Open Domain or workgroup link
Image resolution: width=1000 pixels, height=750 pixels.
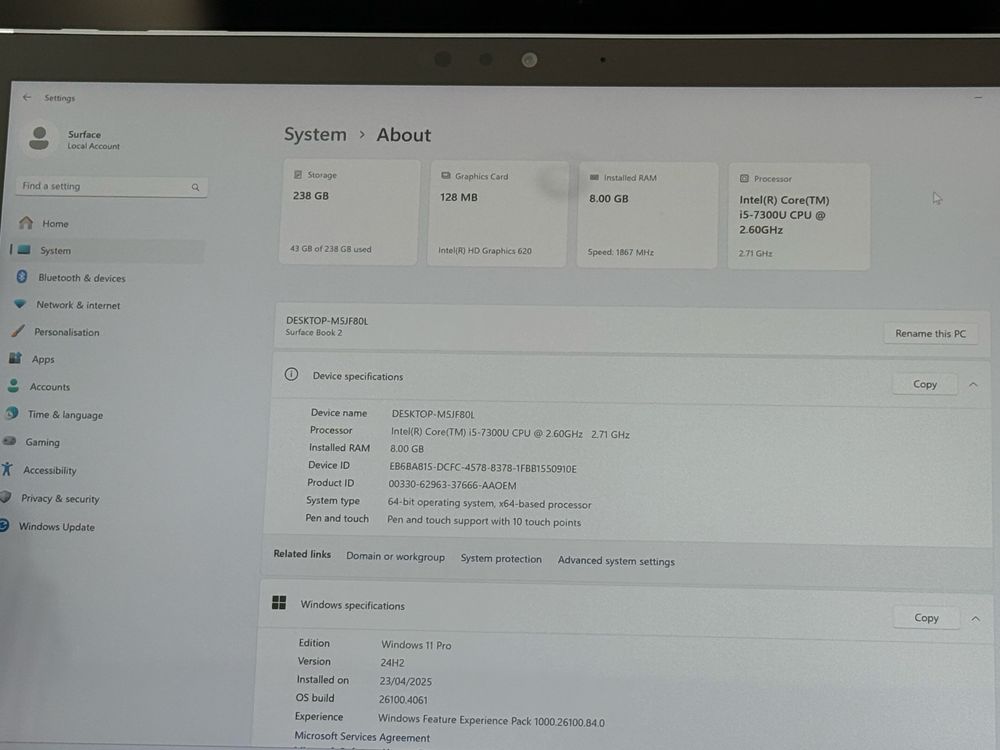pyautogui.click(x=395, y=556)
